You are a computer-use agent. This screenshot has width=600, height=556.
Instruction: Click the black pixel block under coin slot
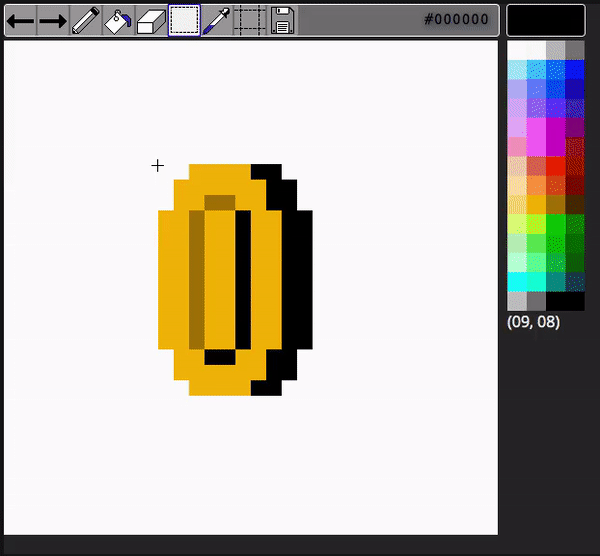pyautogui.click(x=220, y=357)
